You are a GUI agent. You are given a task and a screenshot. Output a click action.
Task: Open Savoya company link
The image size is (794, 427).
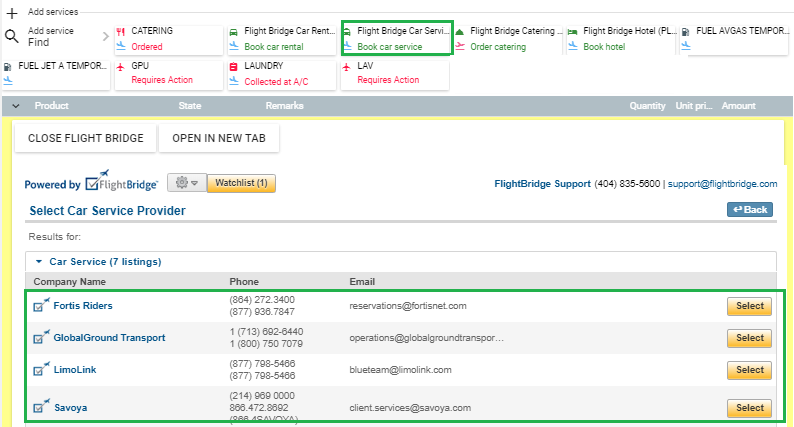70,408
